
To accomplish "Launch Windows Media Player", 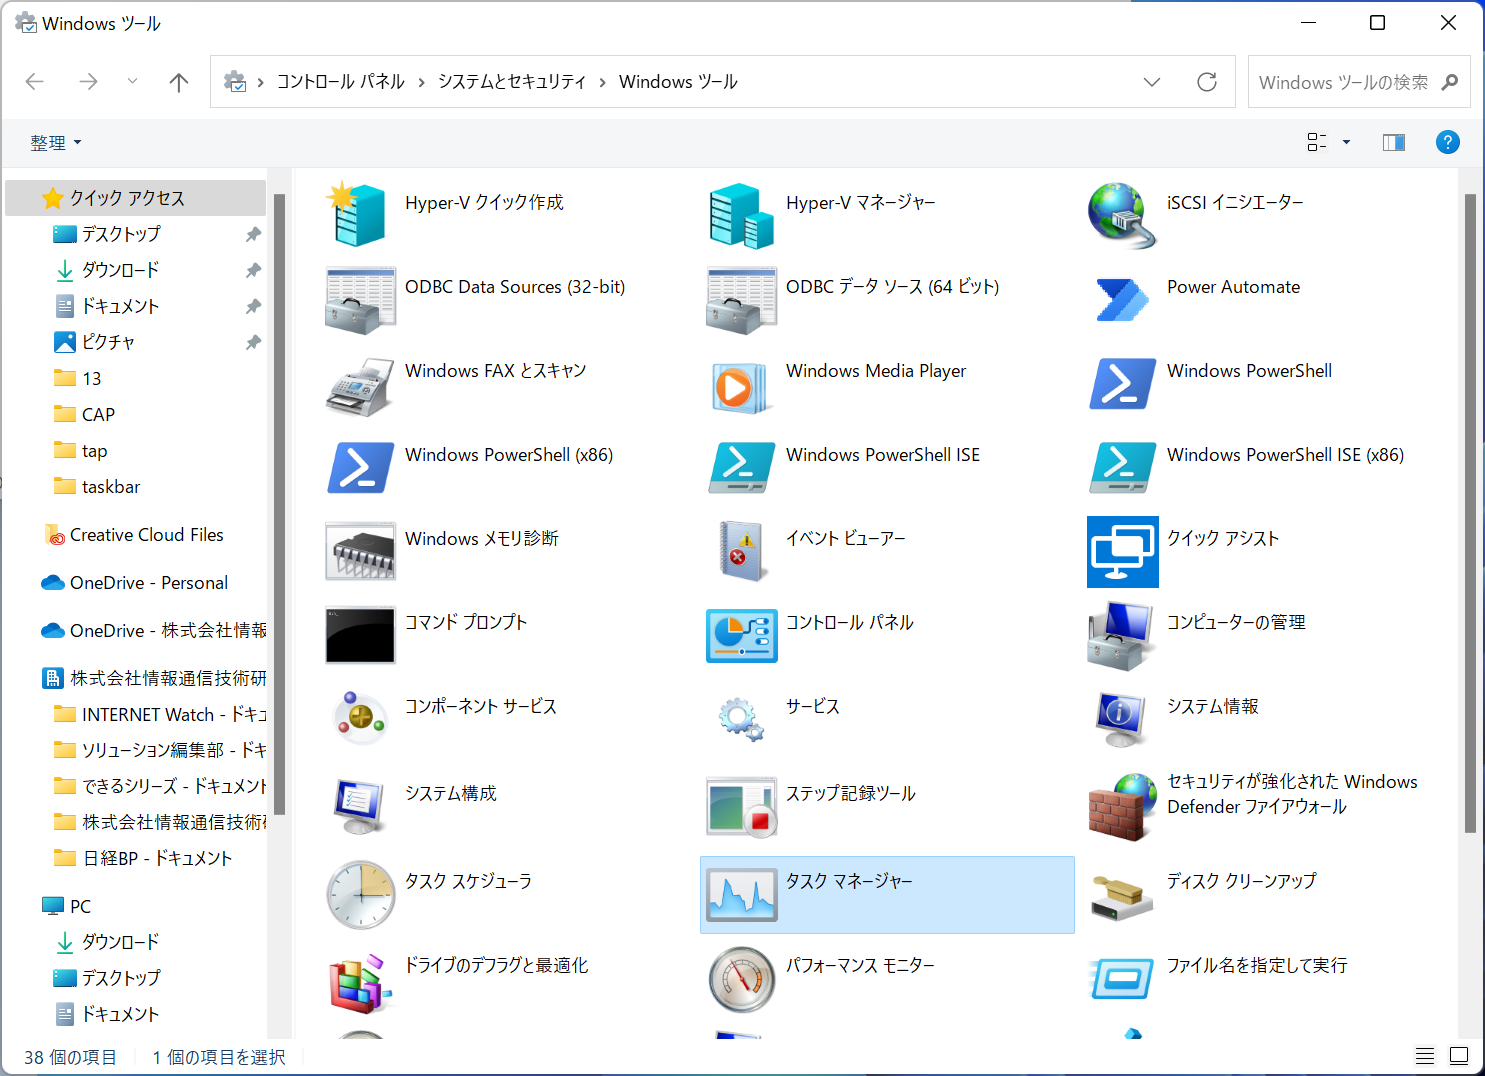I will [x=875, y=371].
